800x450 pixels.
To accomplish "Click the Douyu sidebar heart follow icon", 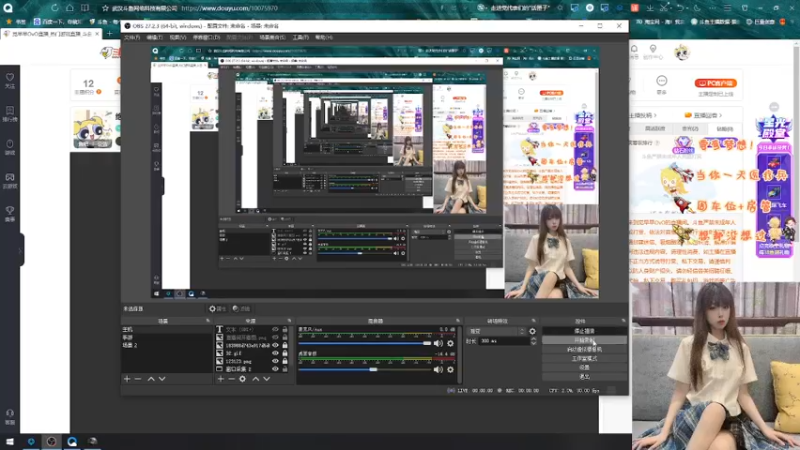I will [10, 80].
